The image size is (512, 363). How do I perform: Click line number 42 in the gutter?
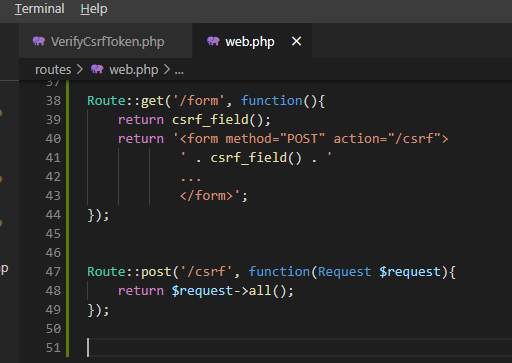click(x=53, y=177)
